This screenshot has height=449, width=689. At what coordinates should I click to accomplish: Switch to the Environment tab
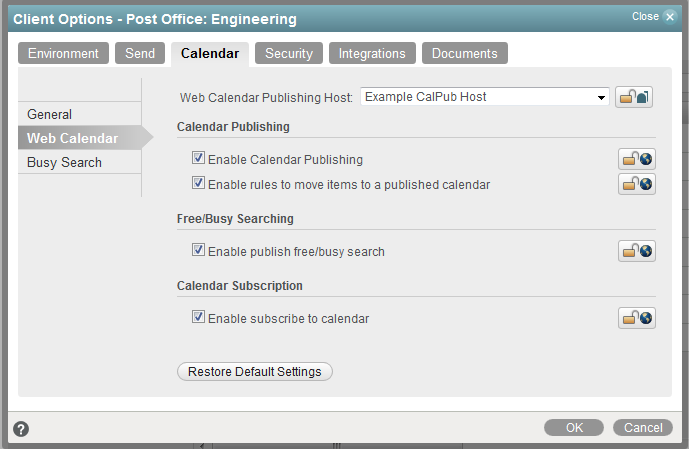pyautogui.click(x=63, y=54)
